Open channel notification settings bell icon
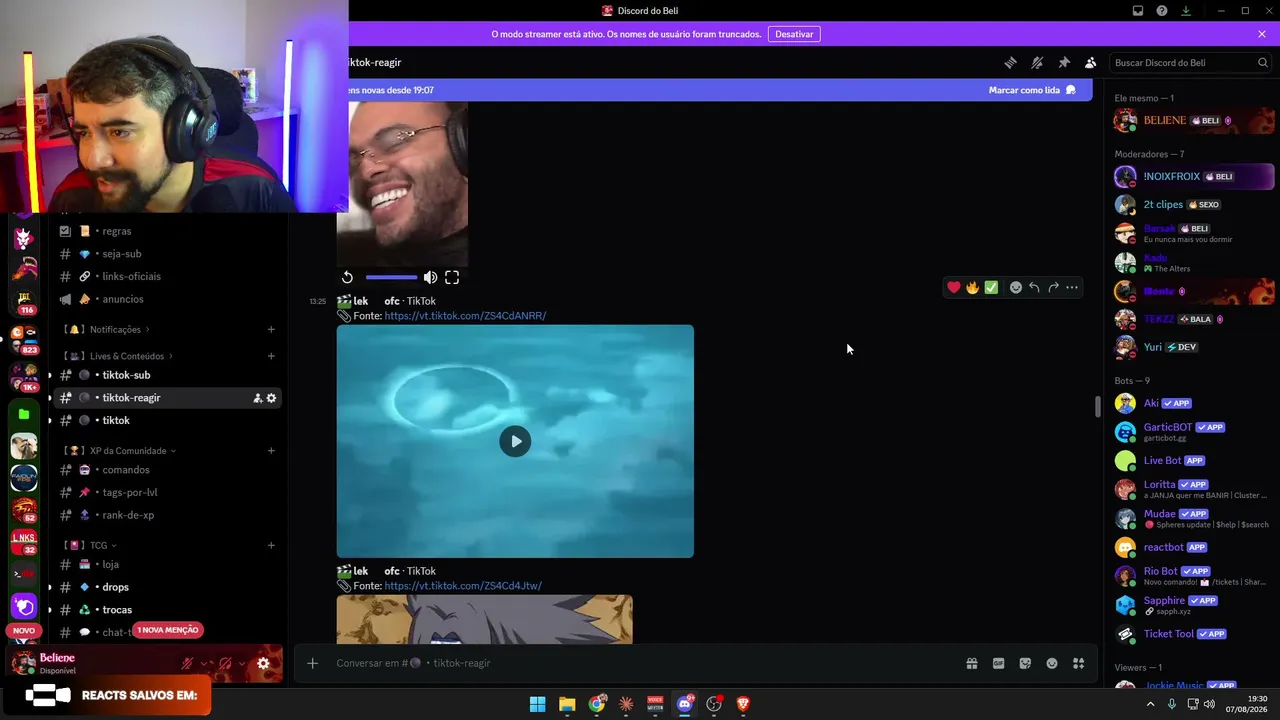Image resolution: width=1280 pixels, height=720 pixels. click(1037, 62)
